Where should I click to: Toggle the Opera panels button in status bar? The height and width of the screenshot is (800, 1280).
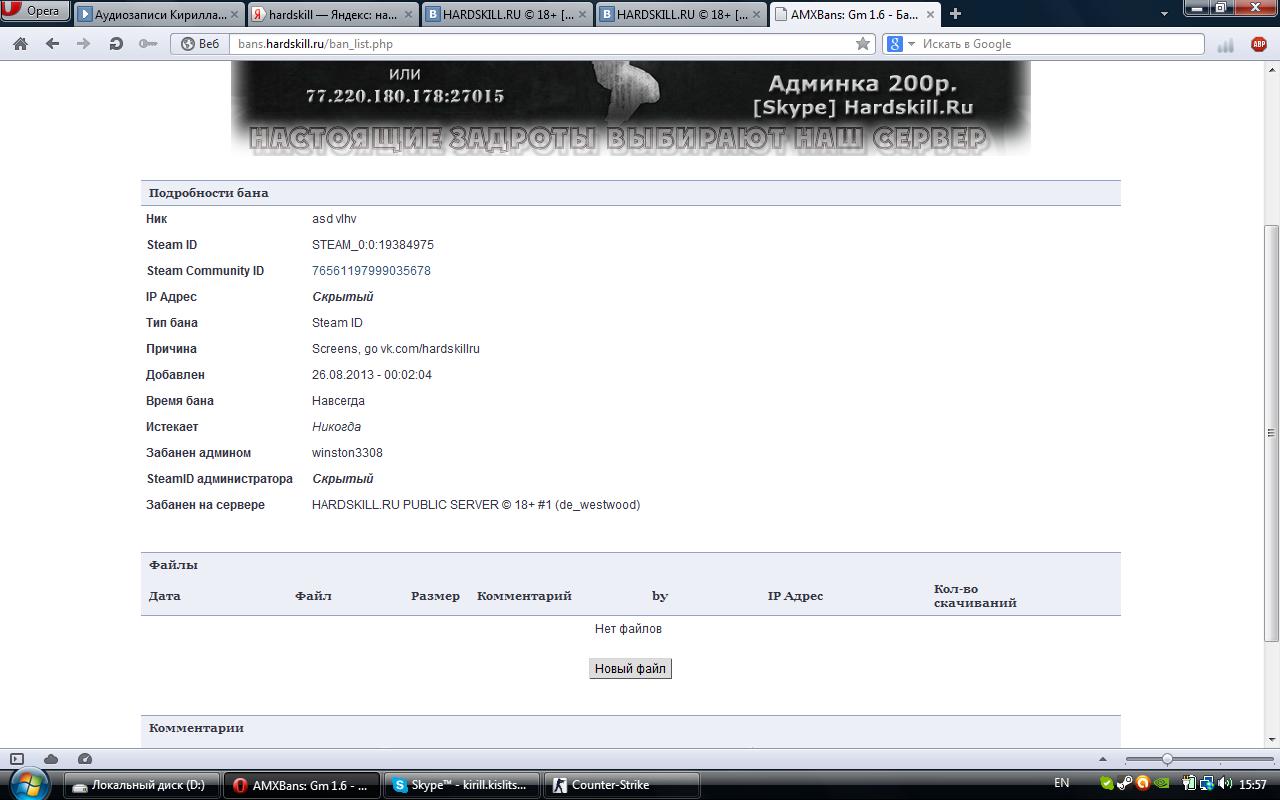[x=17, y=759]
